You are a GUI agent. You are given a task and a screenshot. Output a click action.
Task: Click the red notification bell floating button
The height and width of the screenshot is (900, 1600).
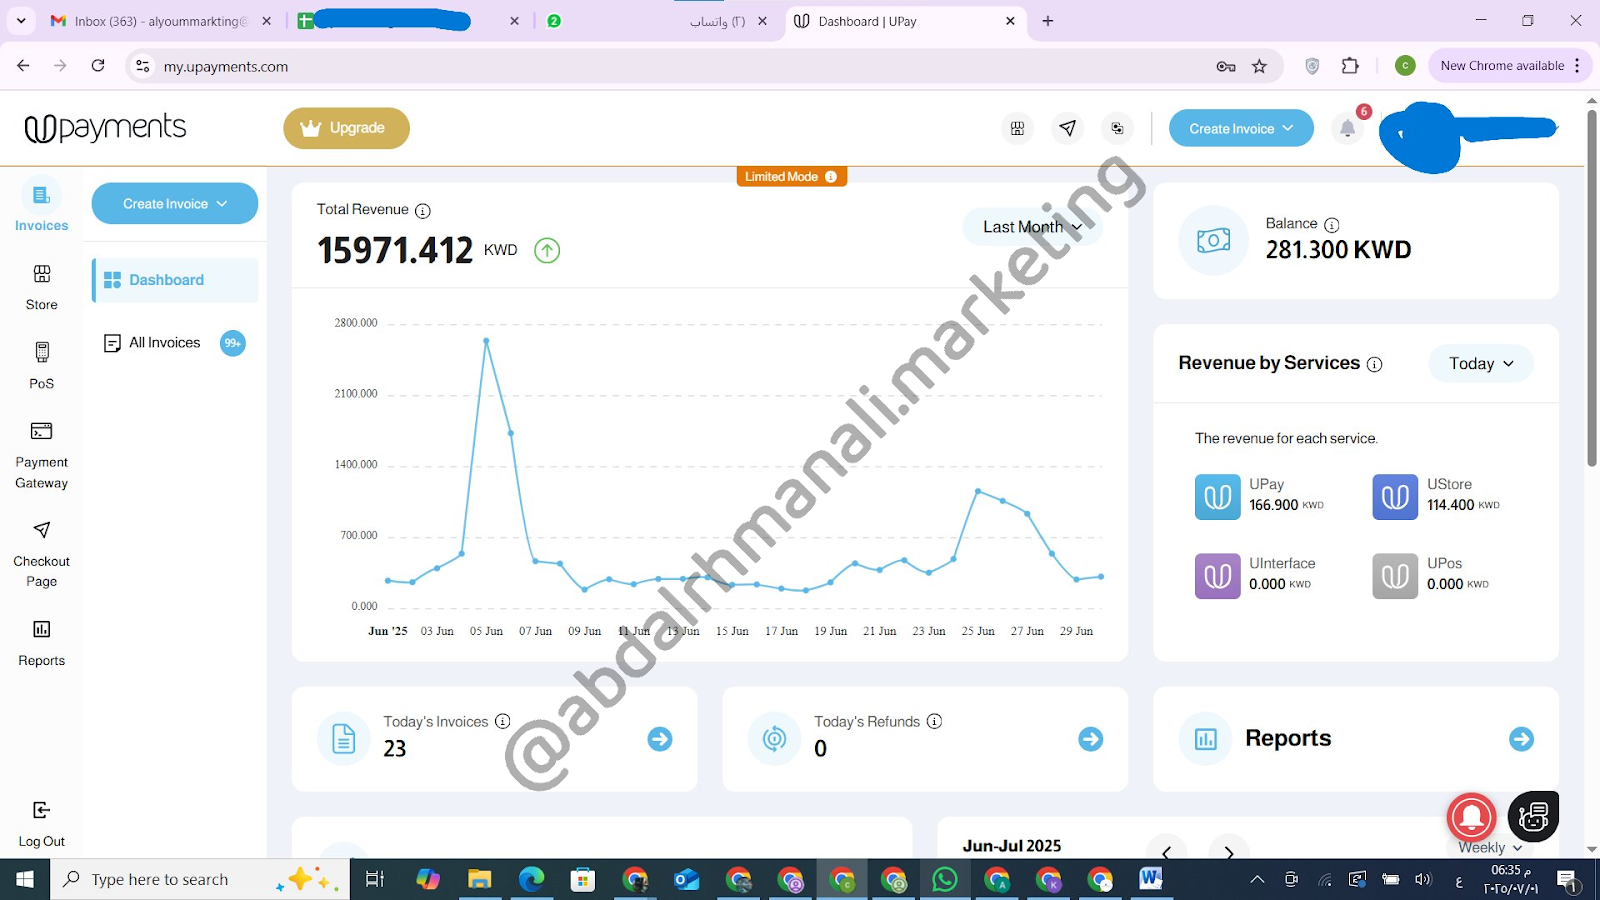coord(1471,817)
